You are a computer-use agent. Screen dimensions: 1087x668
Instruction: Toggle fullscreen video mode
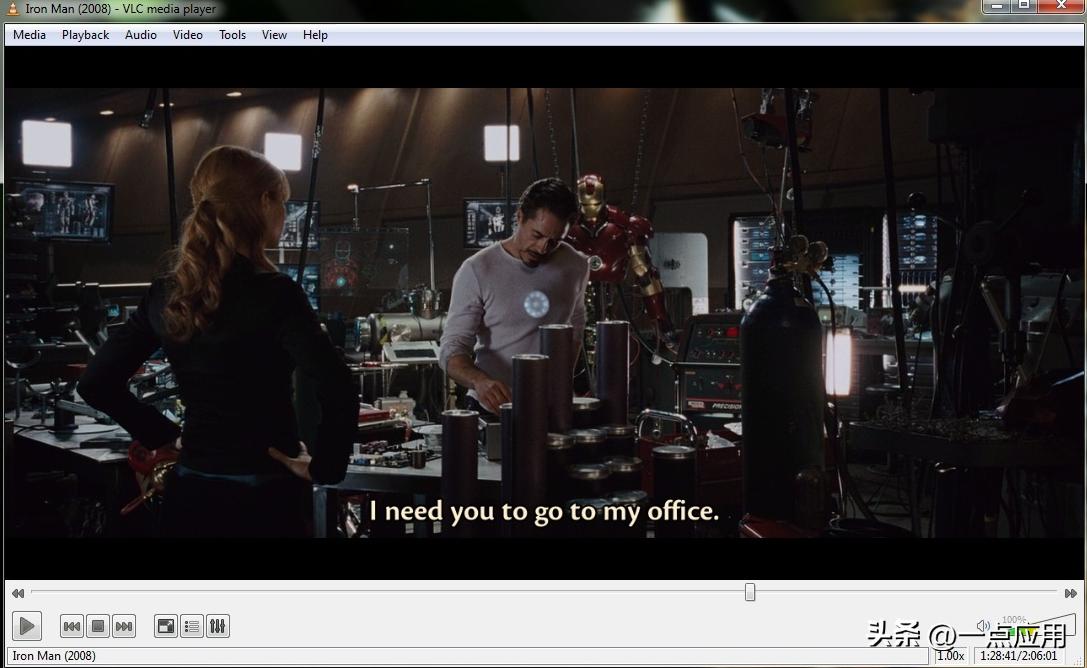coord(166,627)
